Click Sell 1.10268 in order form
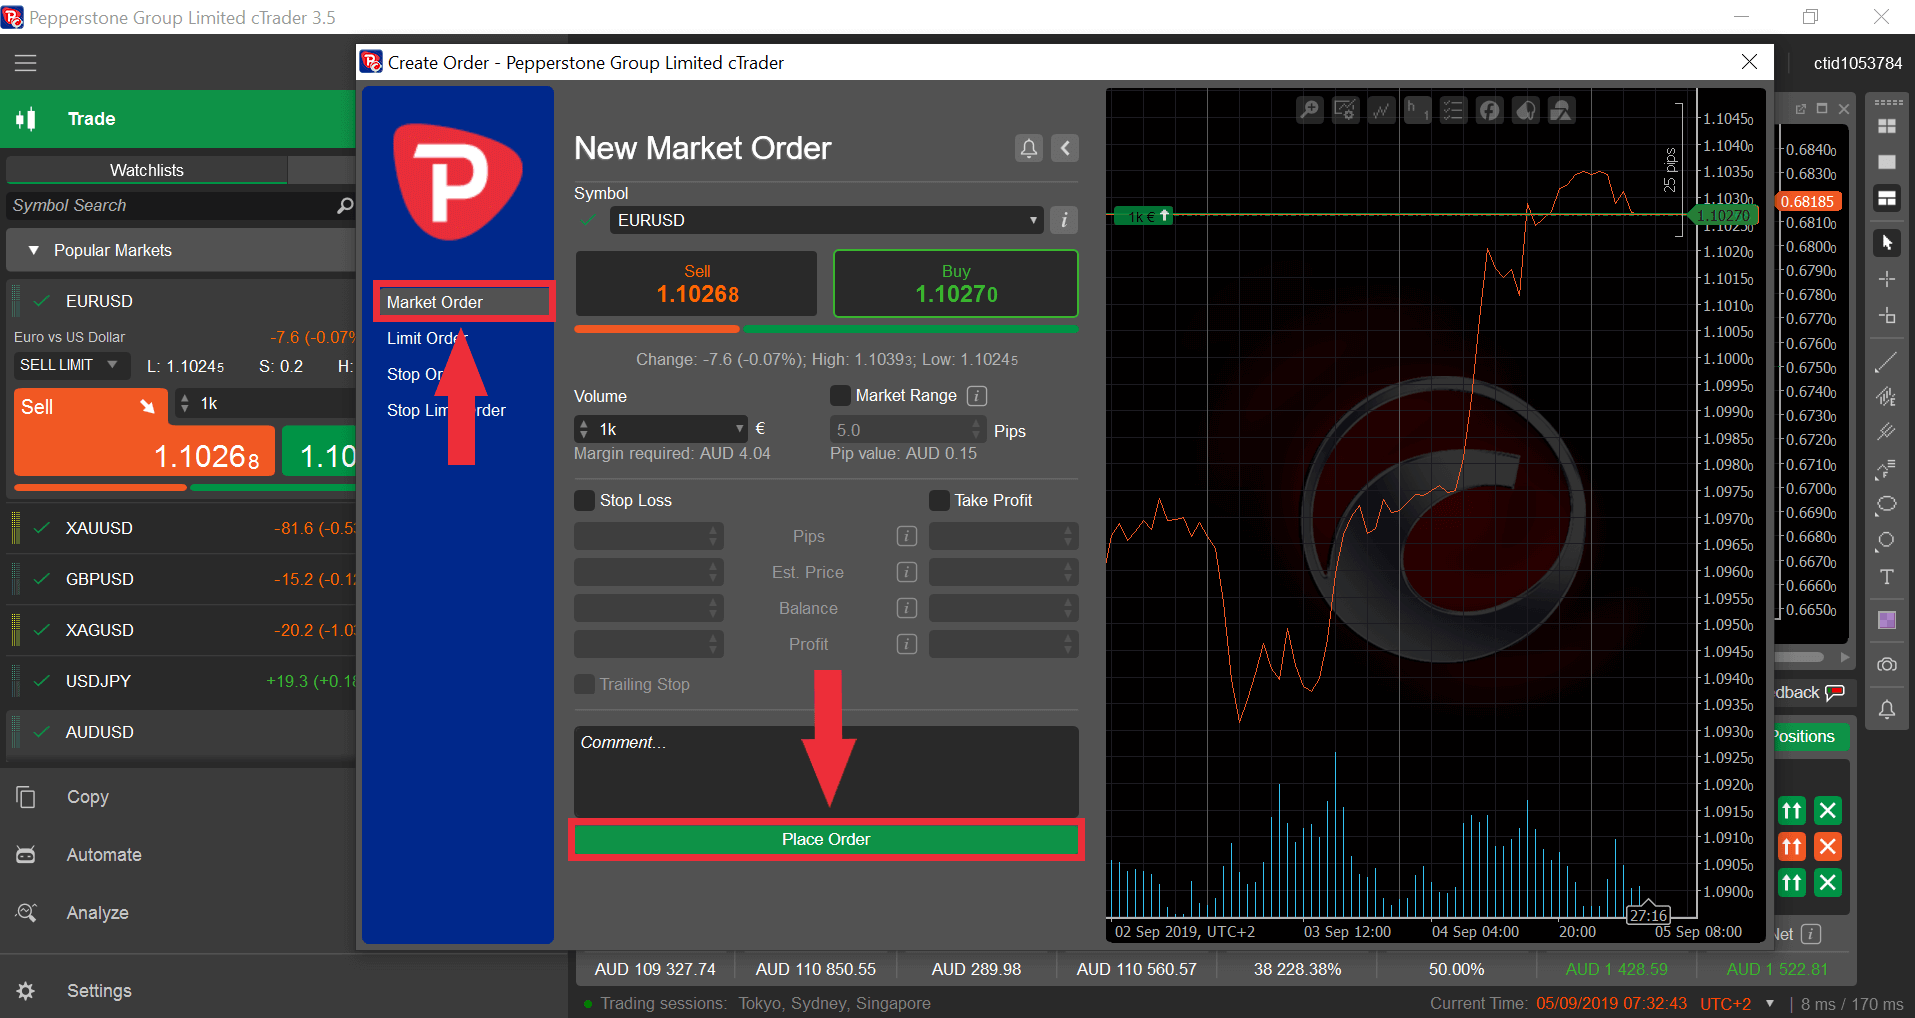This screenshot has height=1018, width=1915. pyautogui.click(x=697, y=284)
